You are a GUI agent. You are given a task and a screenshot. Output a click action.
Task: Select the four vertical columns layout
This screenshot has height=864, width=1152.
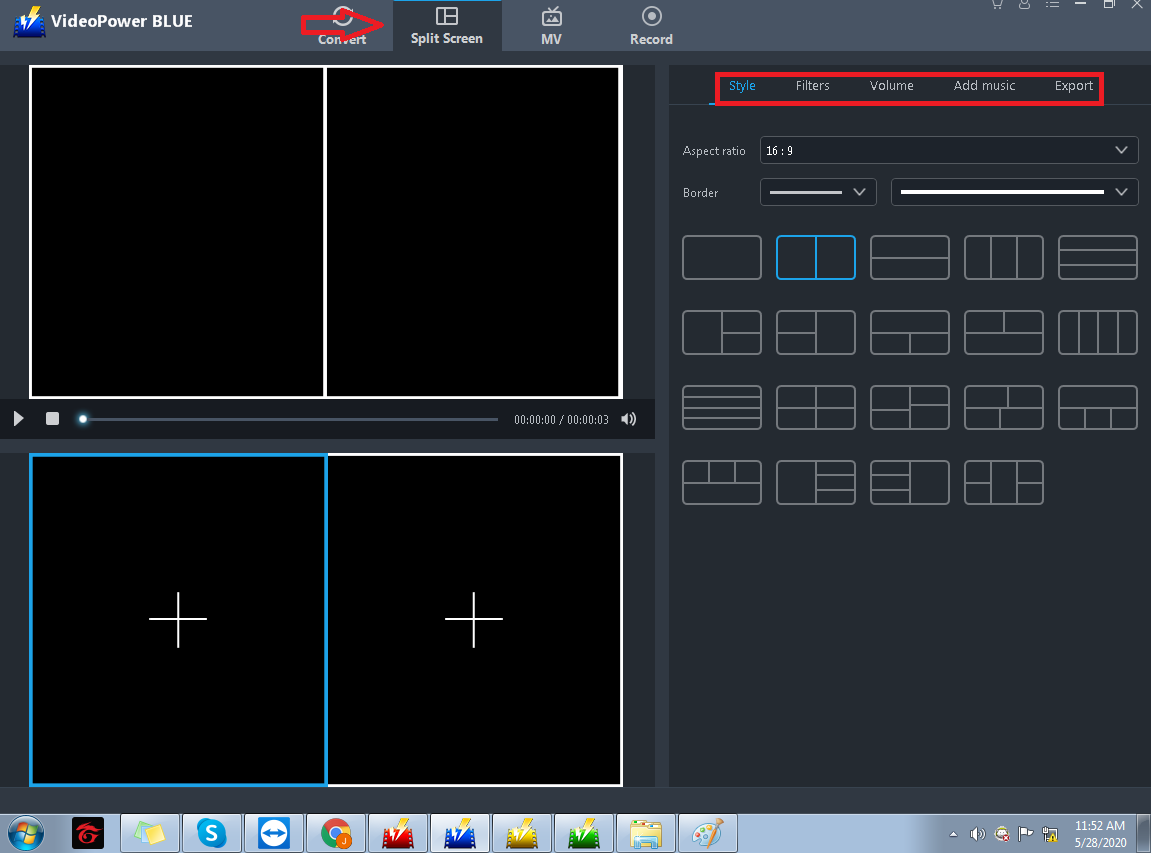pyautogui.click(x=1097, y=333)
